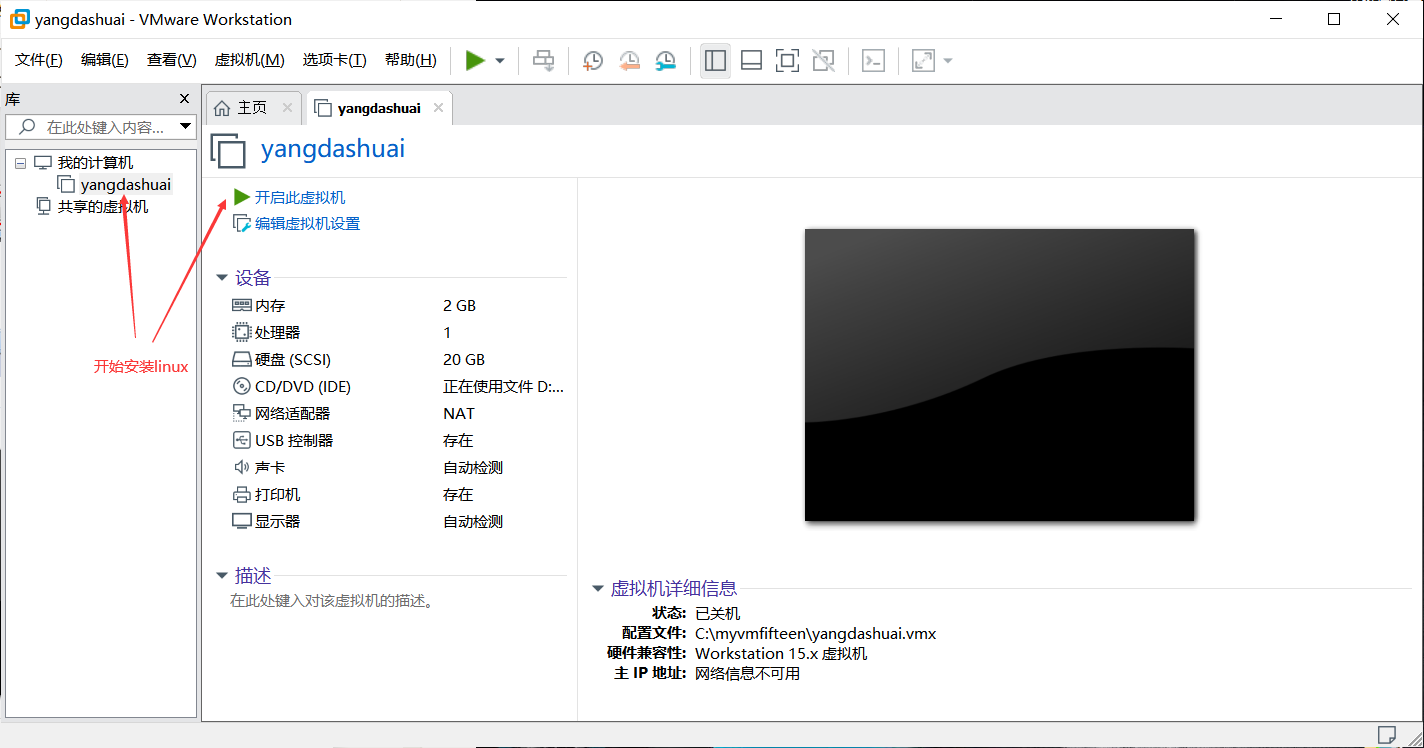This screenshot has height=748, width=1424.
Task: Click 编辑虚拟机设置 link
Action: (307, 223)
